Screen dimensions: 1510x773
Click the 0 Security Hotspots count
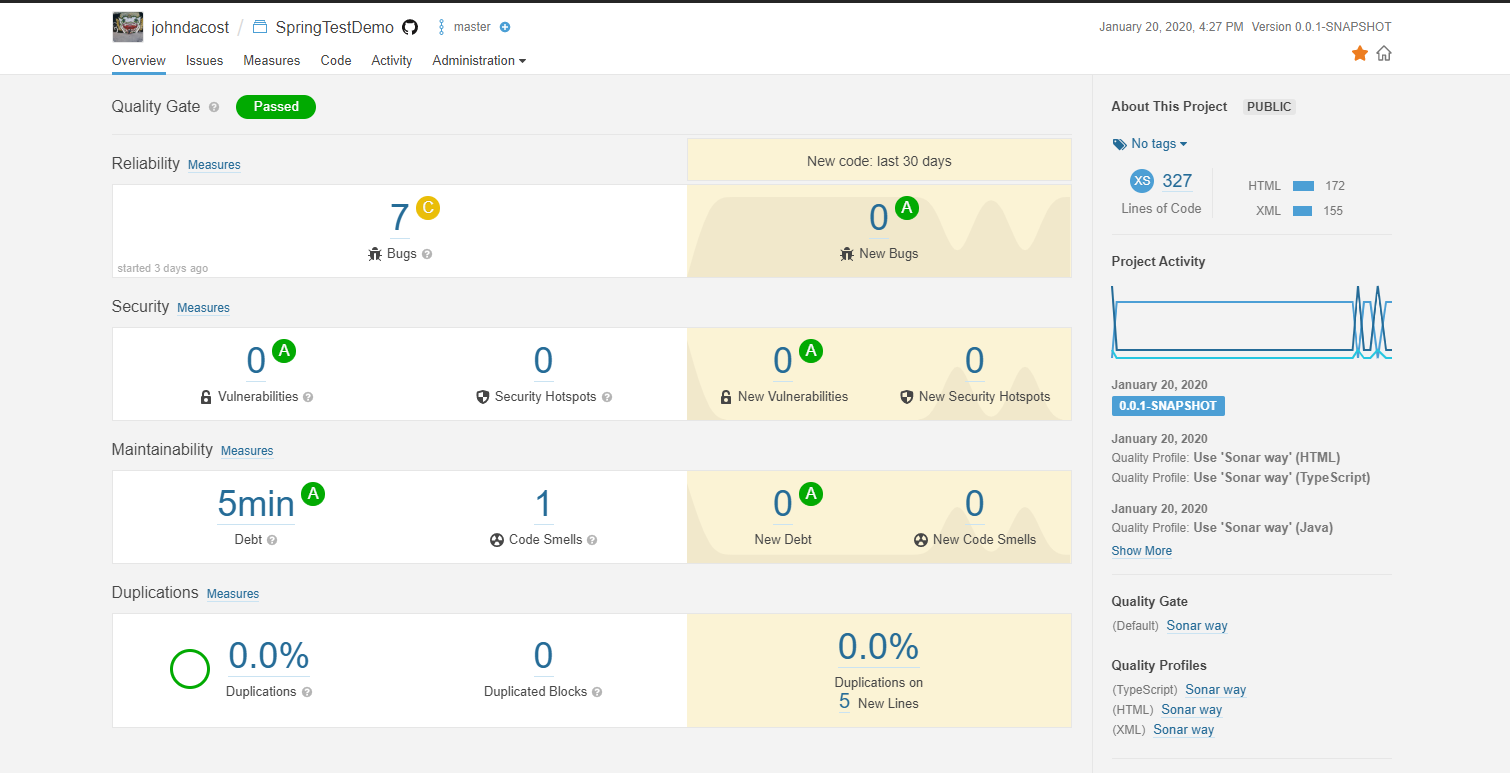point(543,361)
